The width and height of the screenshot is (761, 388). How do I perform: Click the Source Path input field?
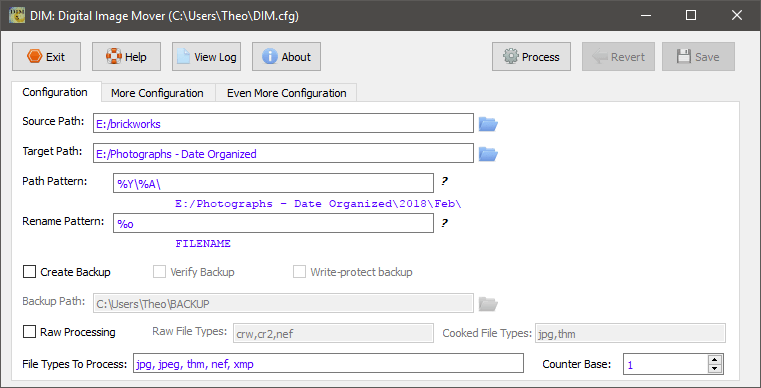coord(283,123)
